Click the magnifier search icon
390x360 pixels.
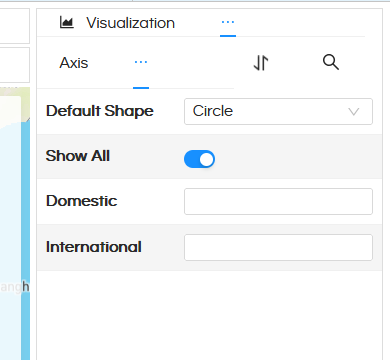(x=331, y=62)
